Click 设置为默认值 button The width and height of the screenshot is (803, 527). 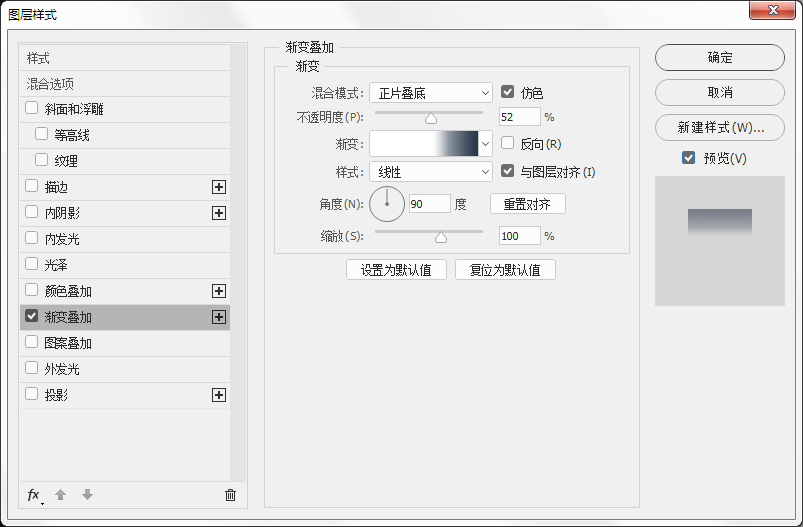pyautogui.click(x=396, y=270)
